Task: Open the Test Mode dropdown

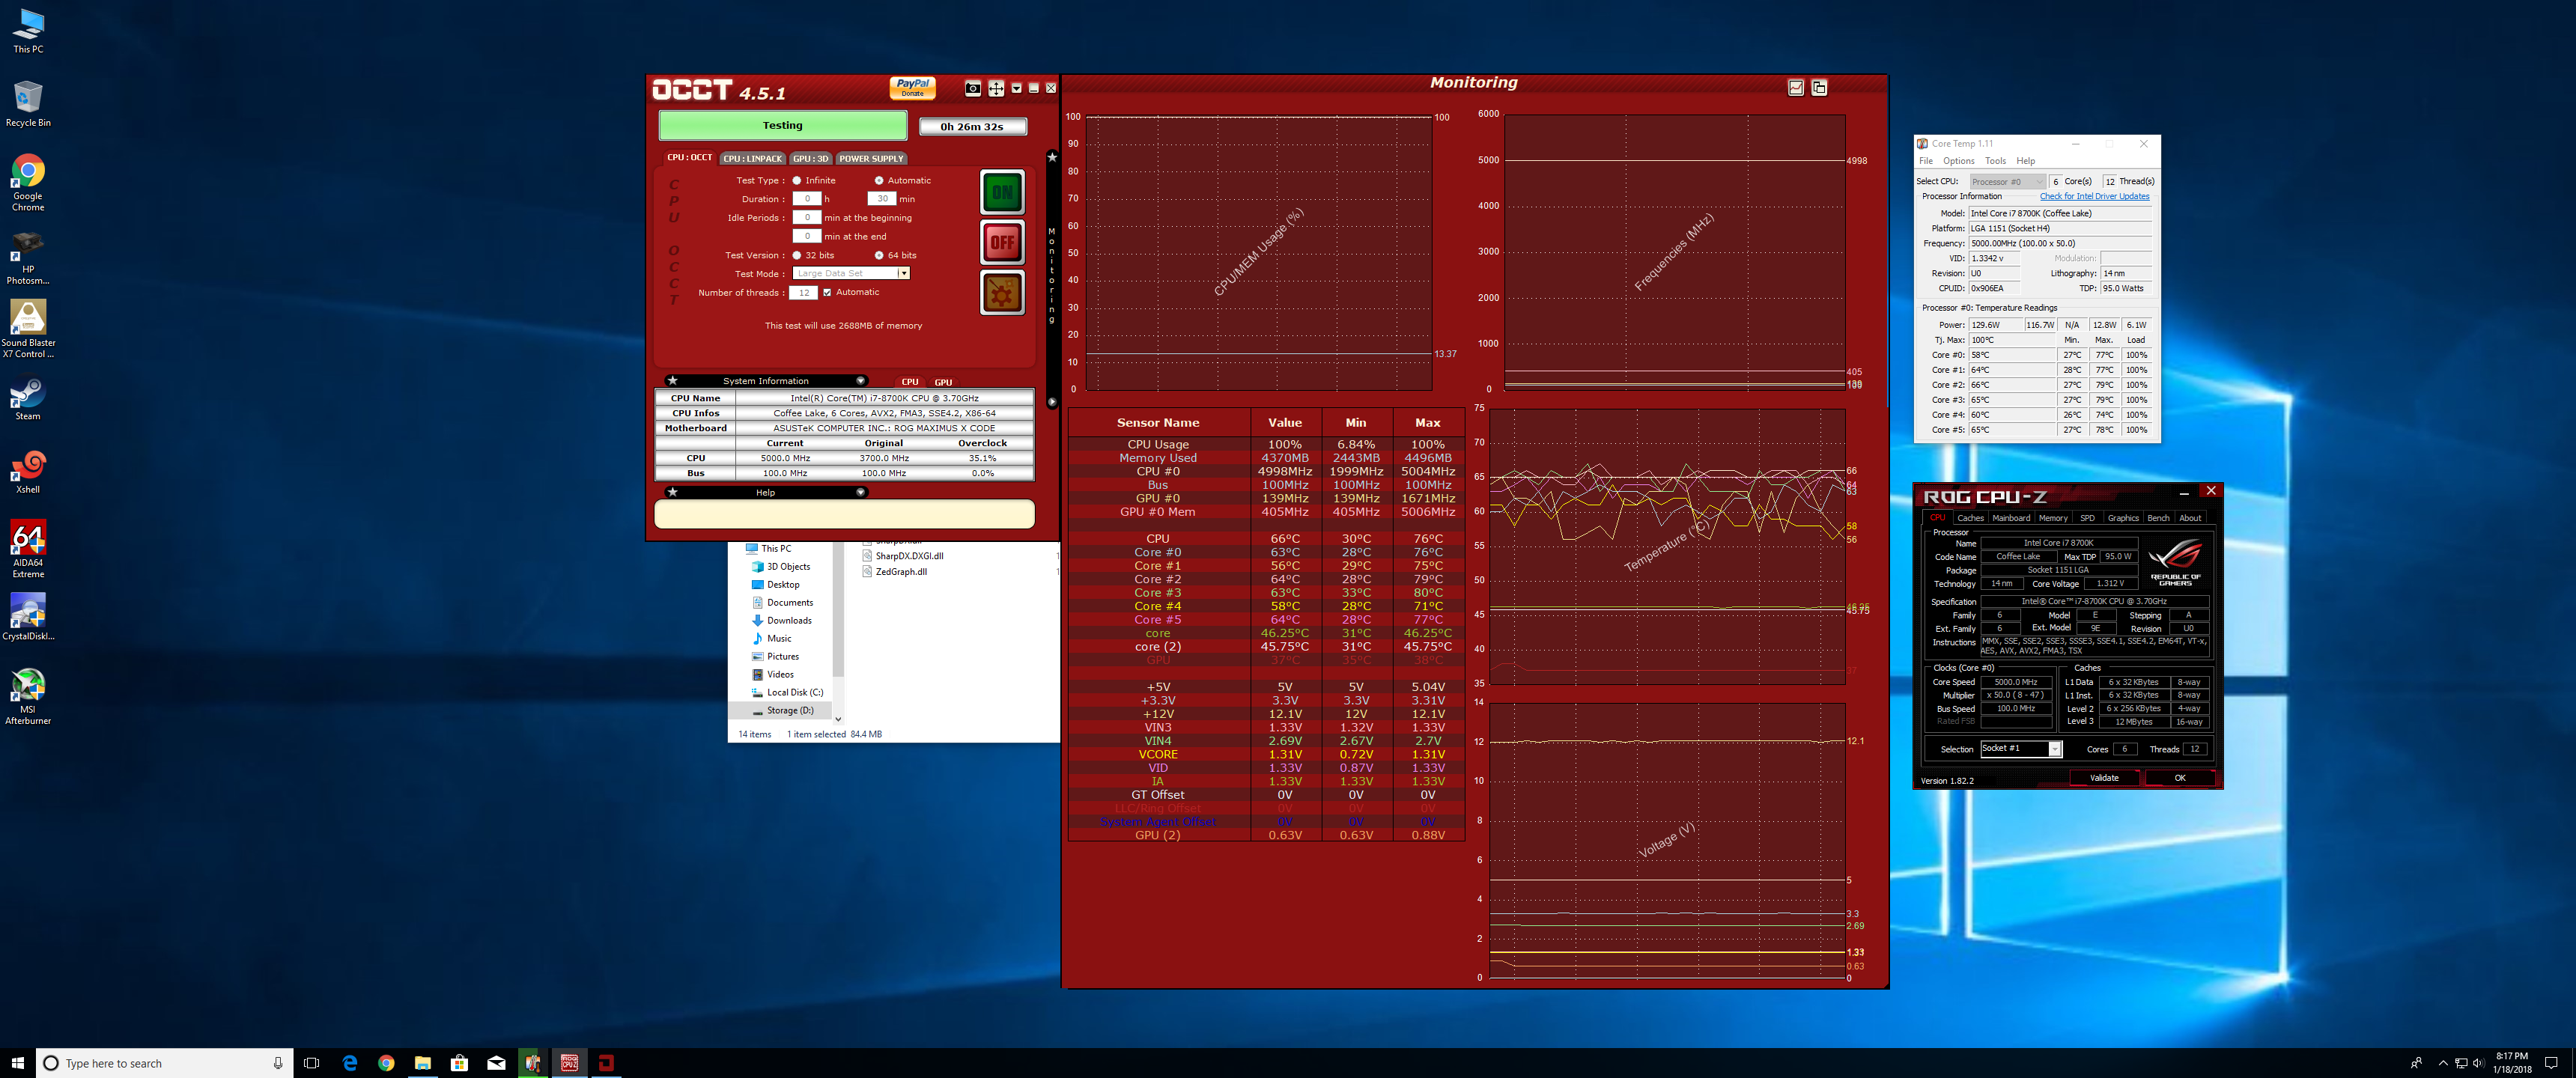Action: pyautogui.click(x=851, y=273)
